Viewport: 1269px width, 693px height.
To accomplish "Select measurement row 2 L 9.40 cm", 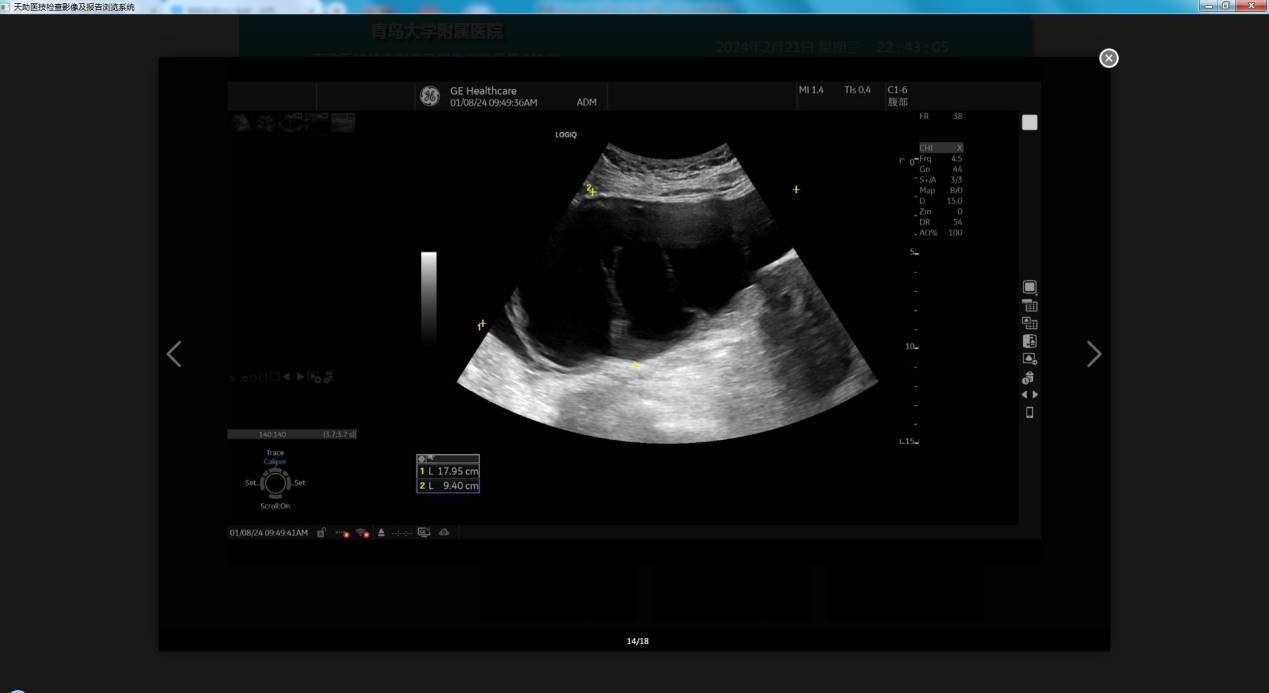I will tap(448, 486).
